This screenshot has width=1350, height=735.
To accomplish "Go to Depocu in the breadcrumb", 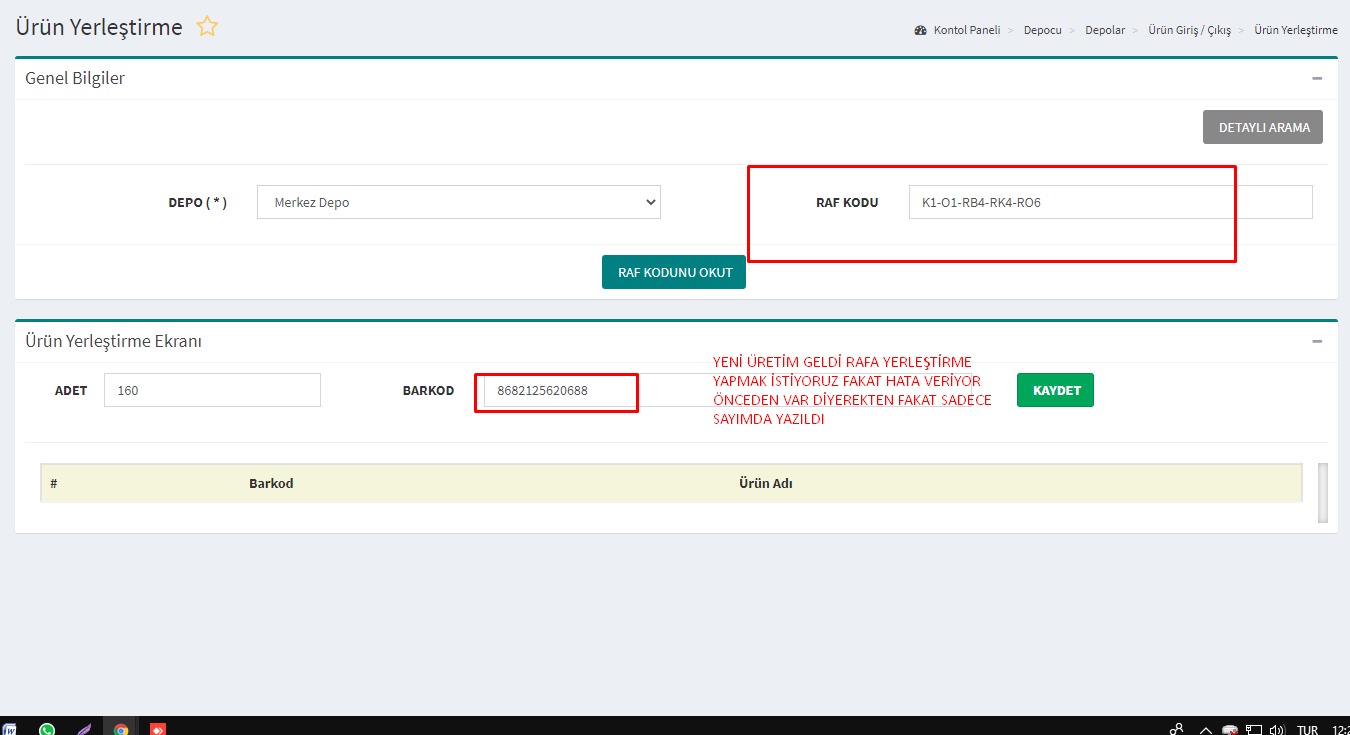I will click(1042, 30).
